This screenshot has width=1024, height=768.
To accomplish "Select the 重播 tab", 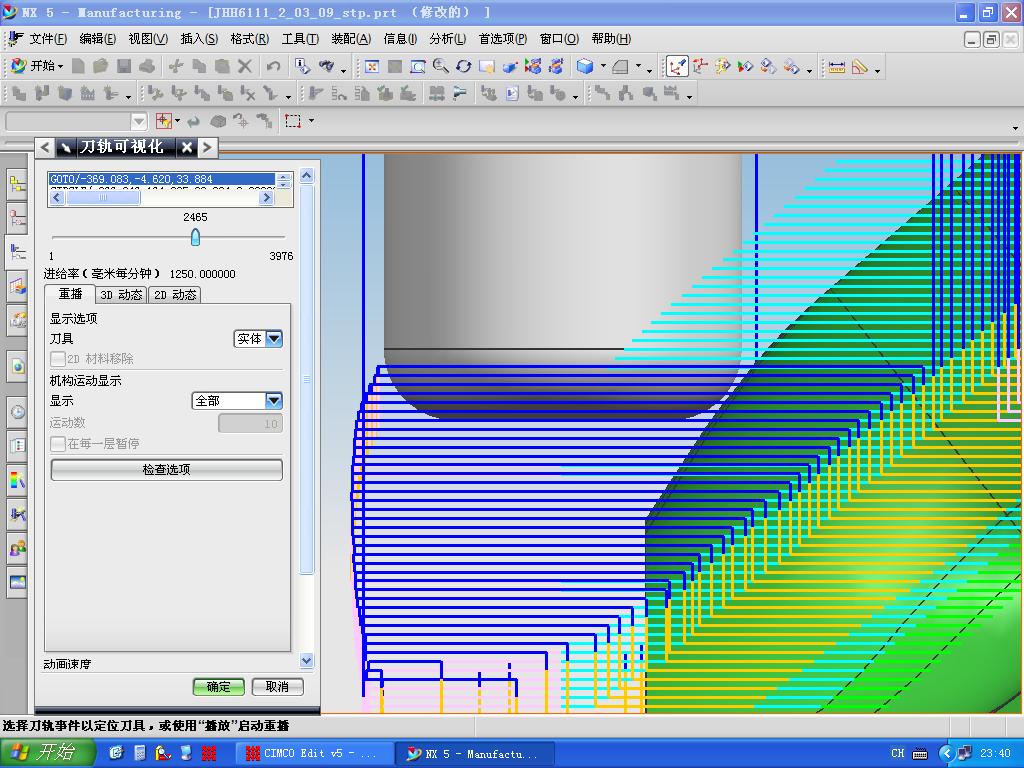I will (x=71, y=294).
